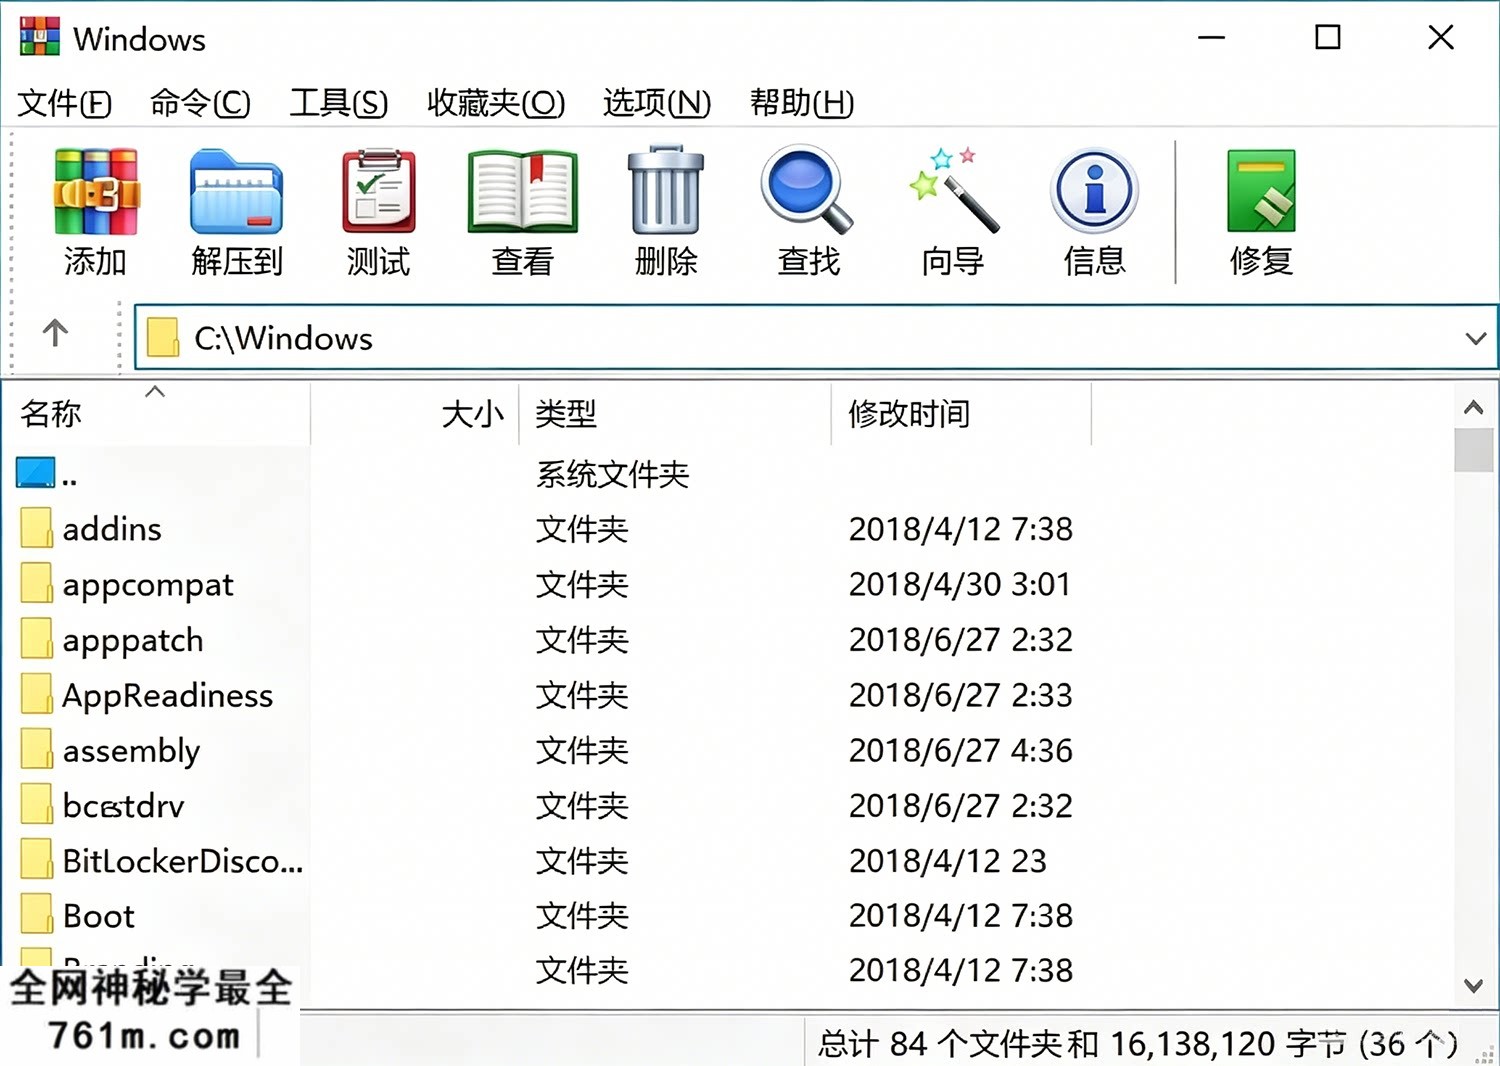Select the 'assembly' folder name

(x=131, y=751)
